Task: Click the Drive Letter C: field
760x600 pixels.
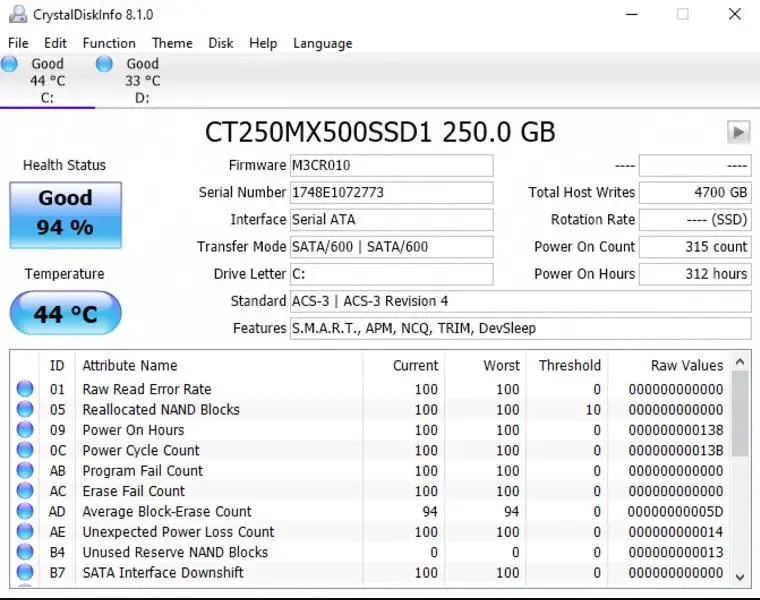Action: (392, 274)
